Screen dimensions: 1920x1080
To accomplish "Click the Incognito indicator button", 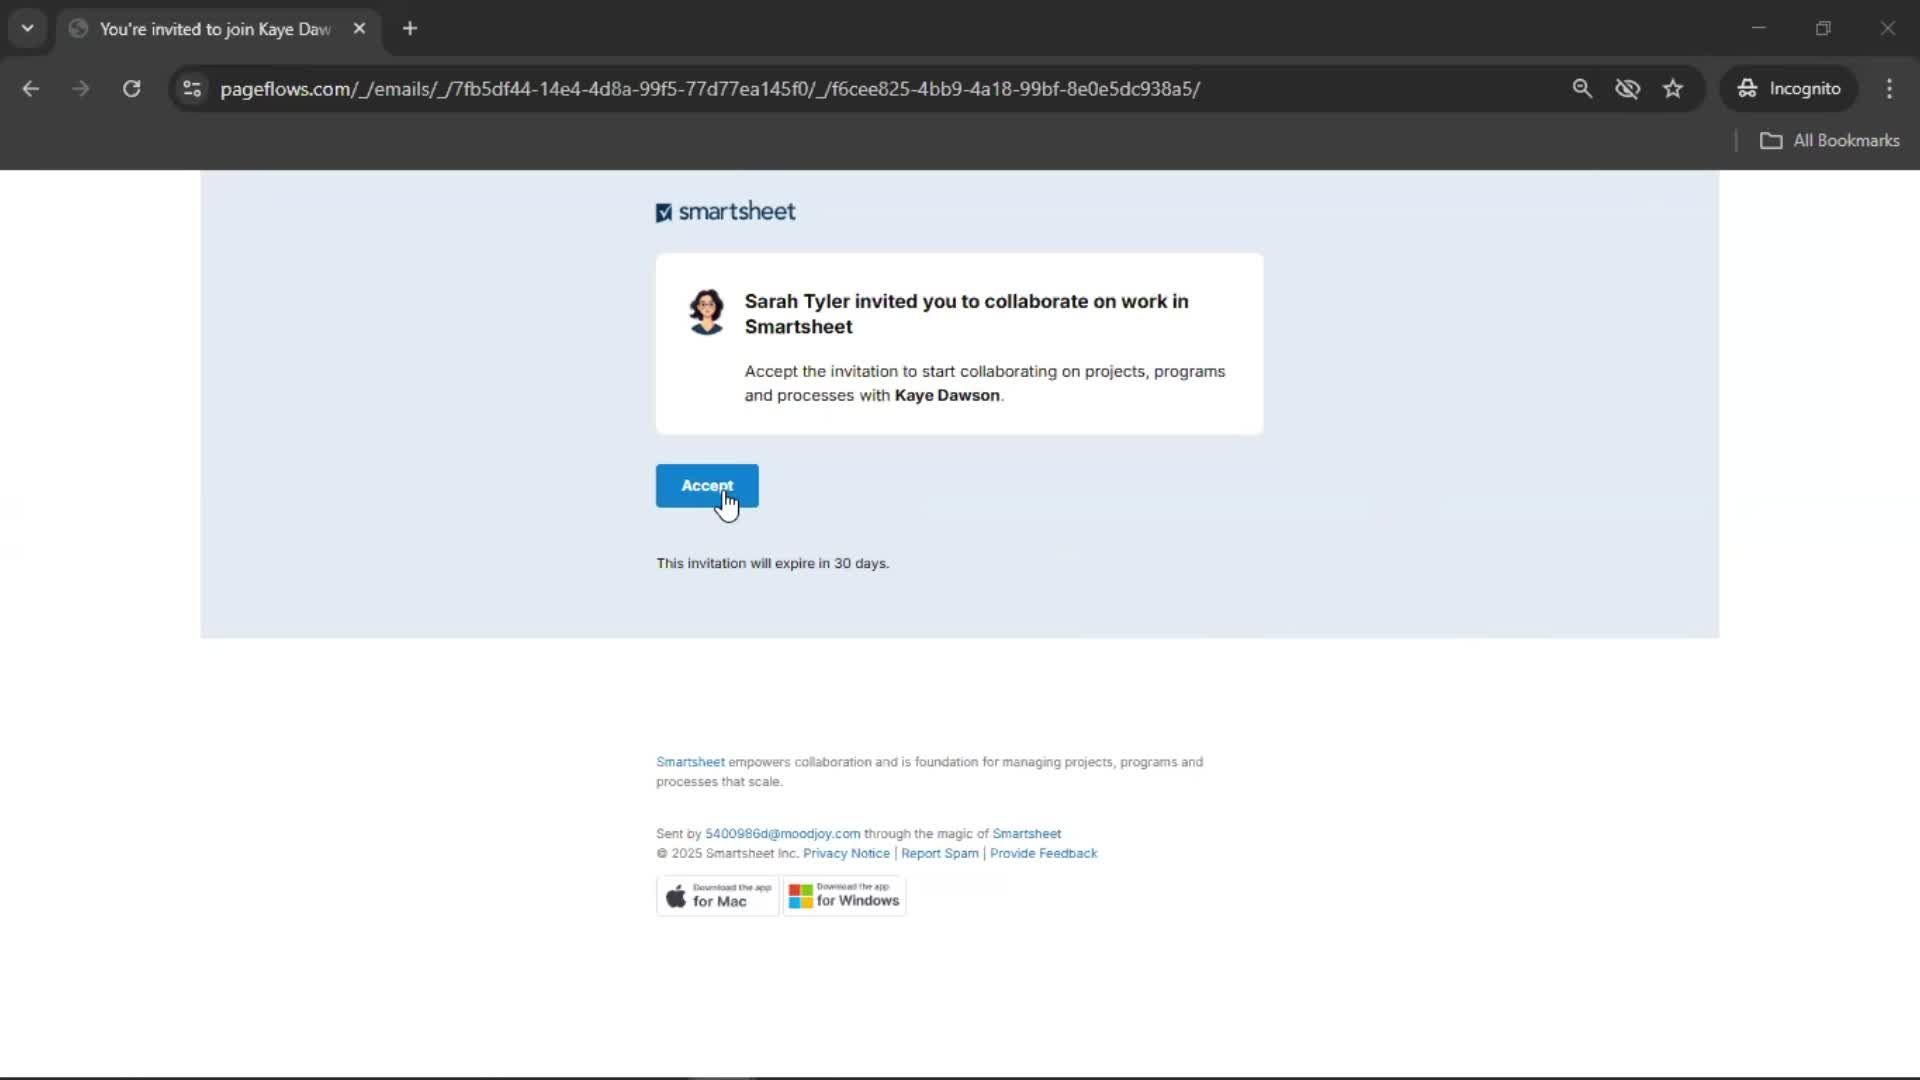I will tap(1788, 89).
